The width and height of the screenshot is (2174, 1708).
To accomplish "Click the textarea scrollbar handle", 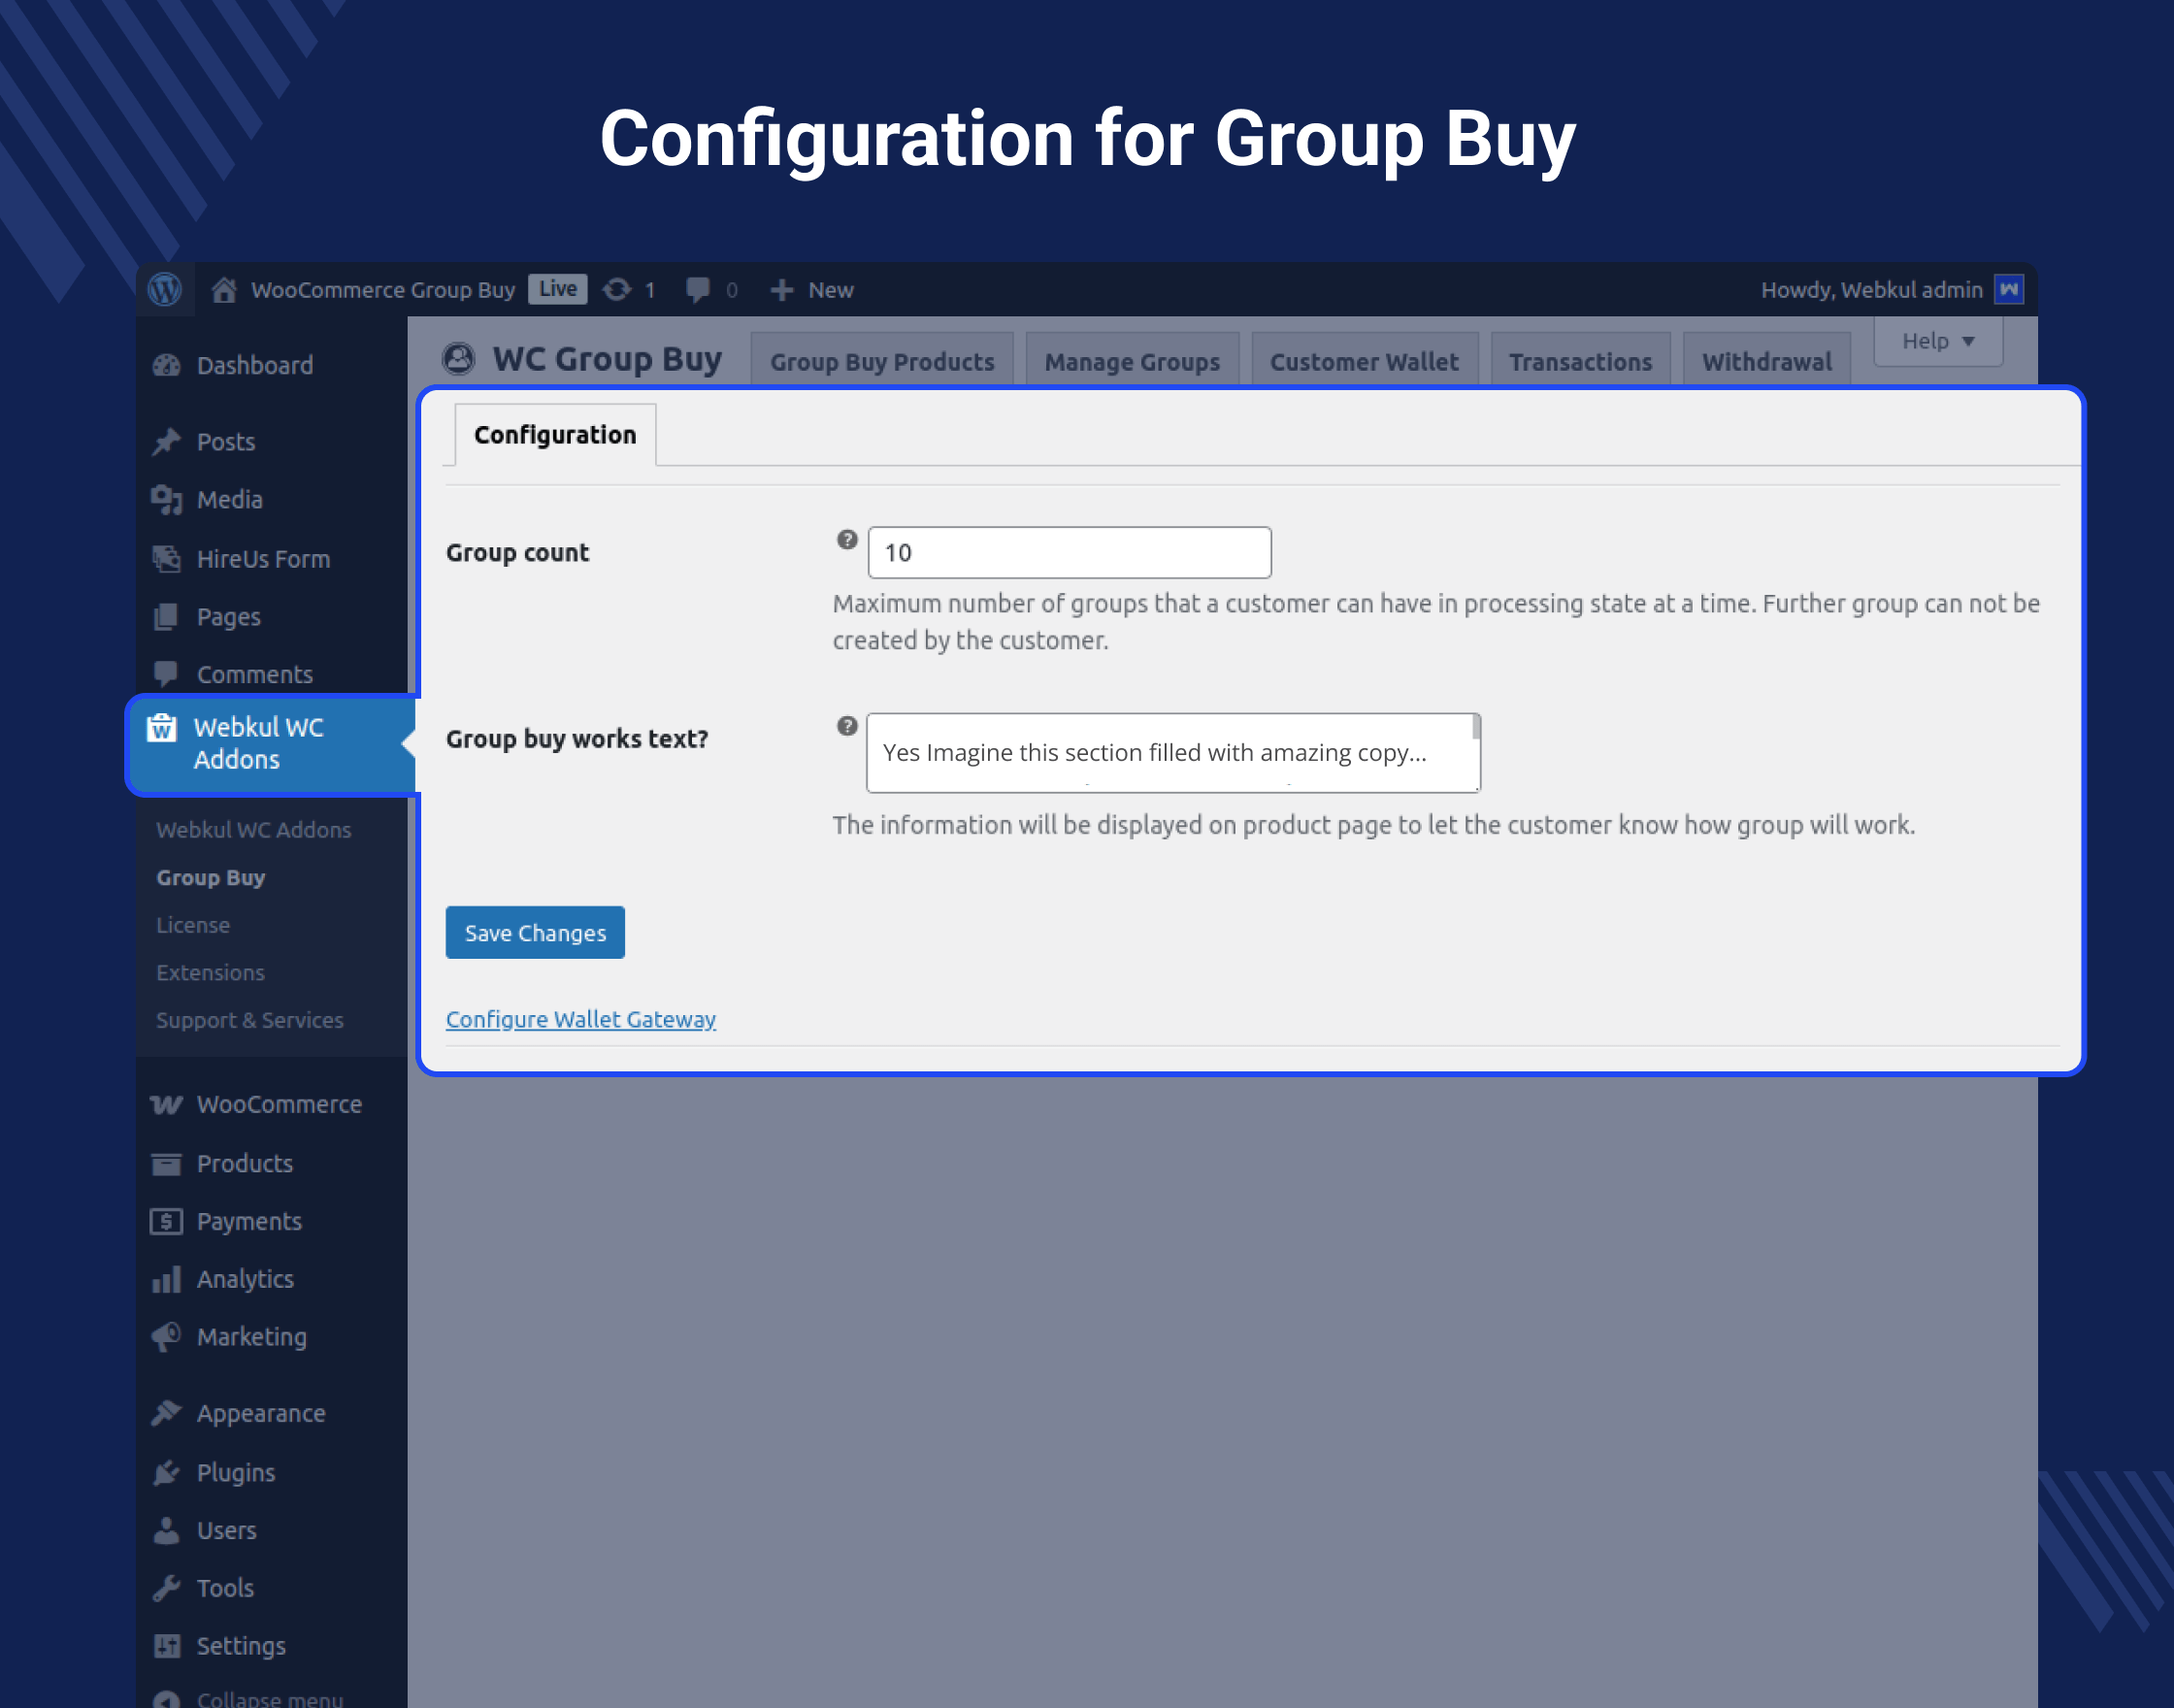I will 1476,727.
